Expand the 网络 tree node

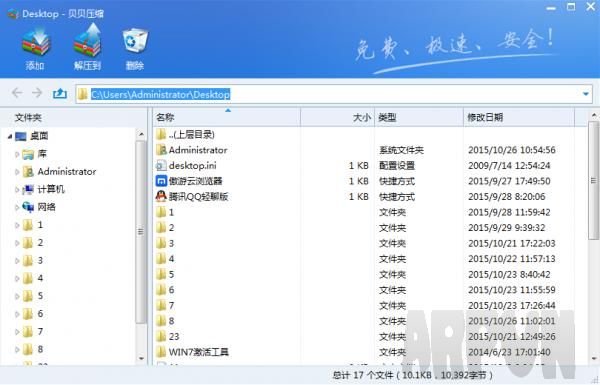click(x=17, y=207)
